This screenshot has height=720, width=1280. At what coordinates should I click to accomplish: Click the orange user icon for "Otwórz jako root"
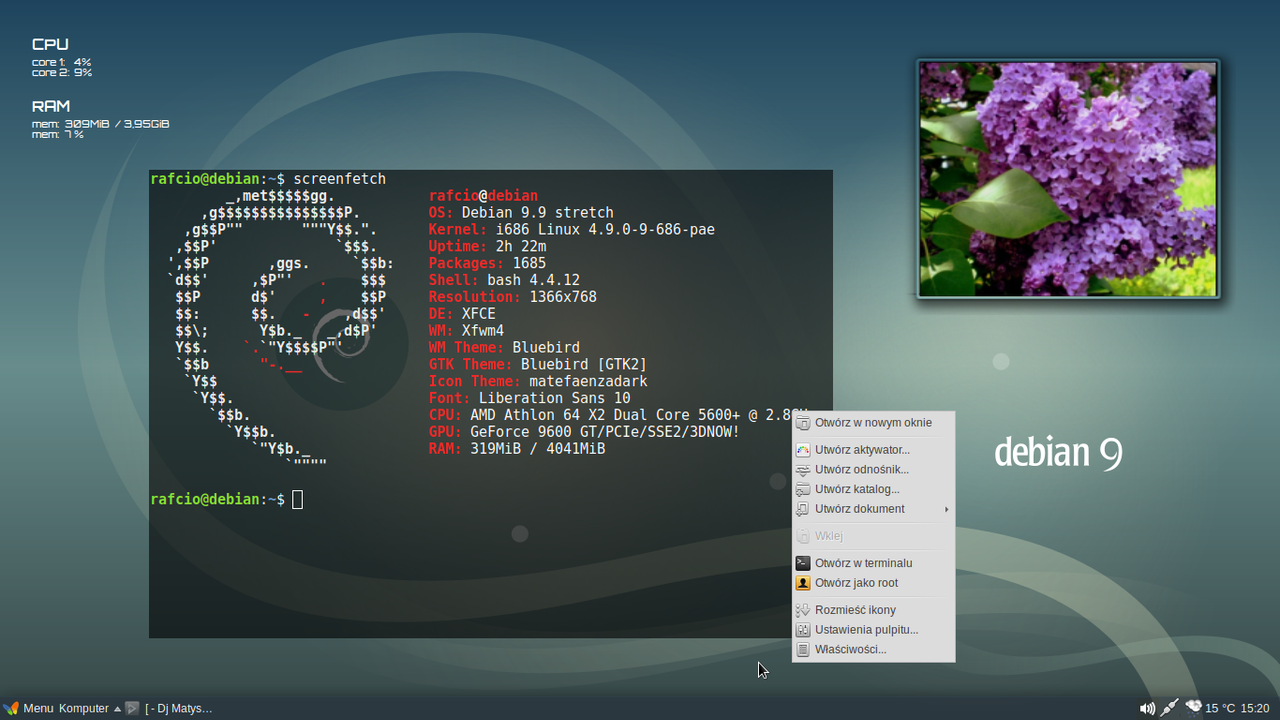click(x=803, y=583)
